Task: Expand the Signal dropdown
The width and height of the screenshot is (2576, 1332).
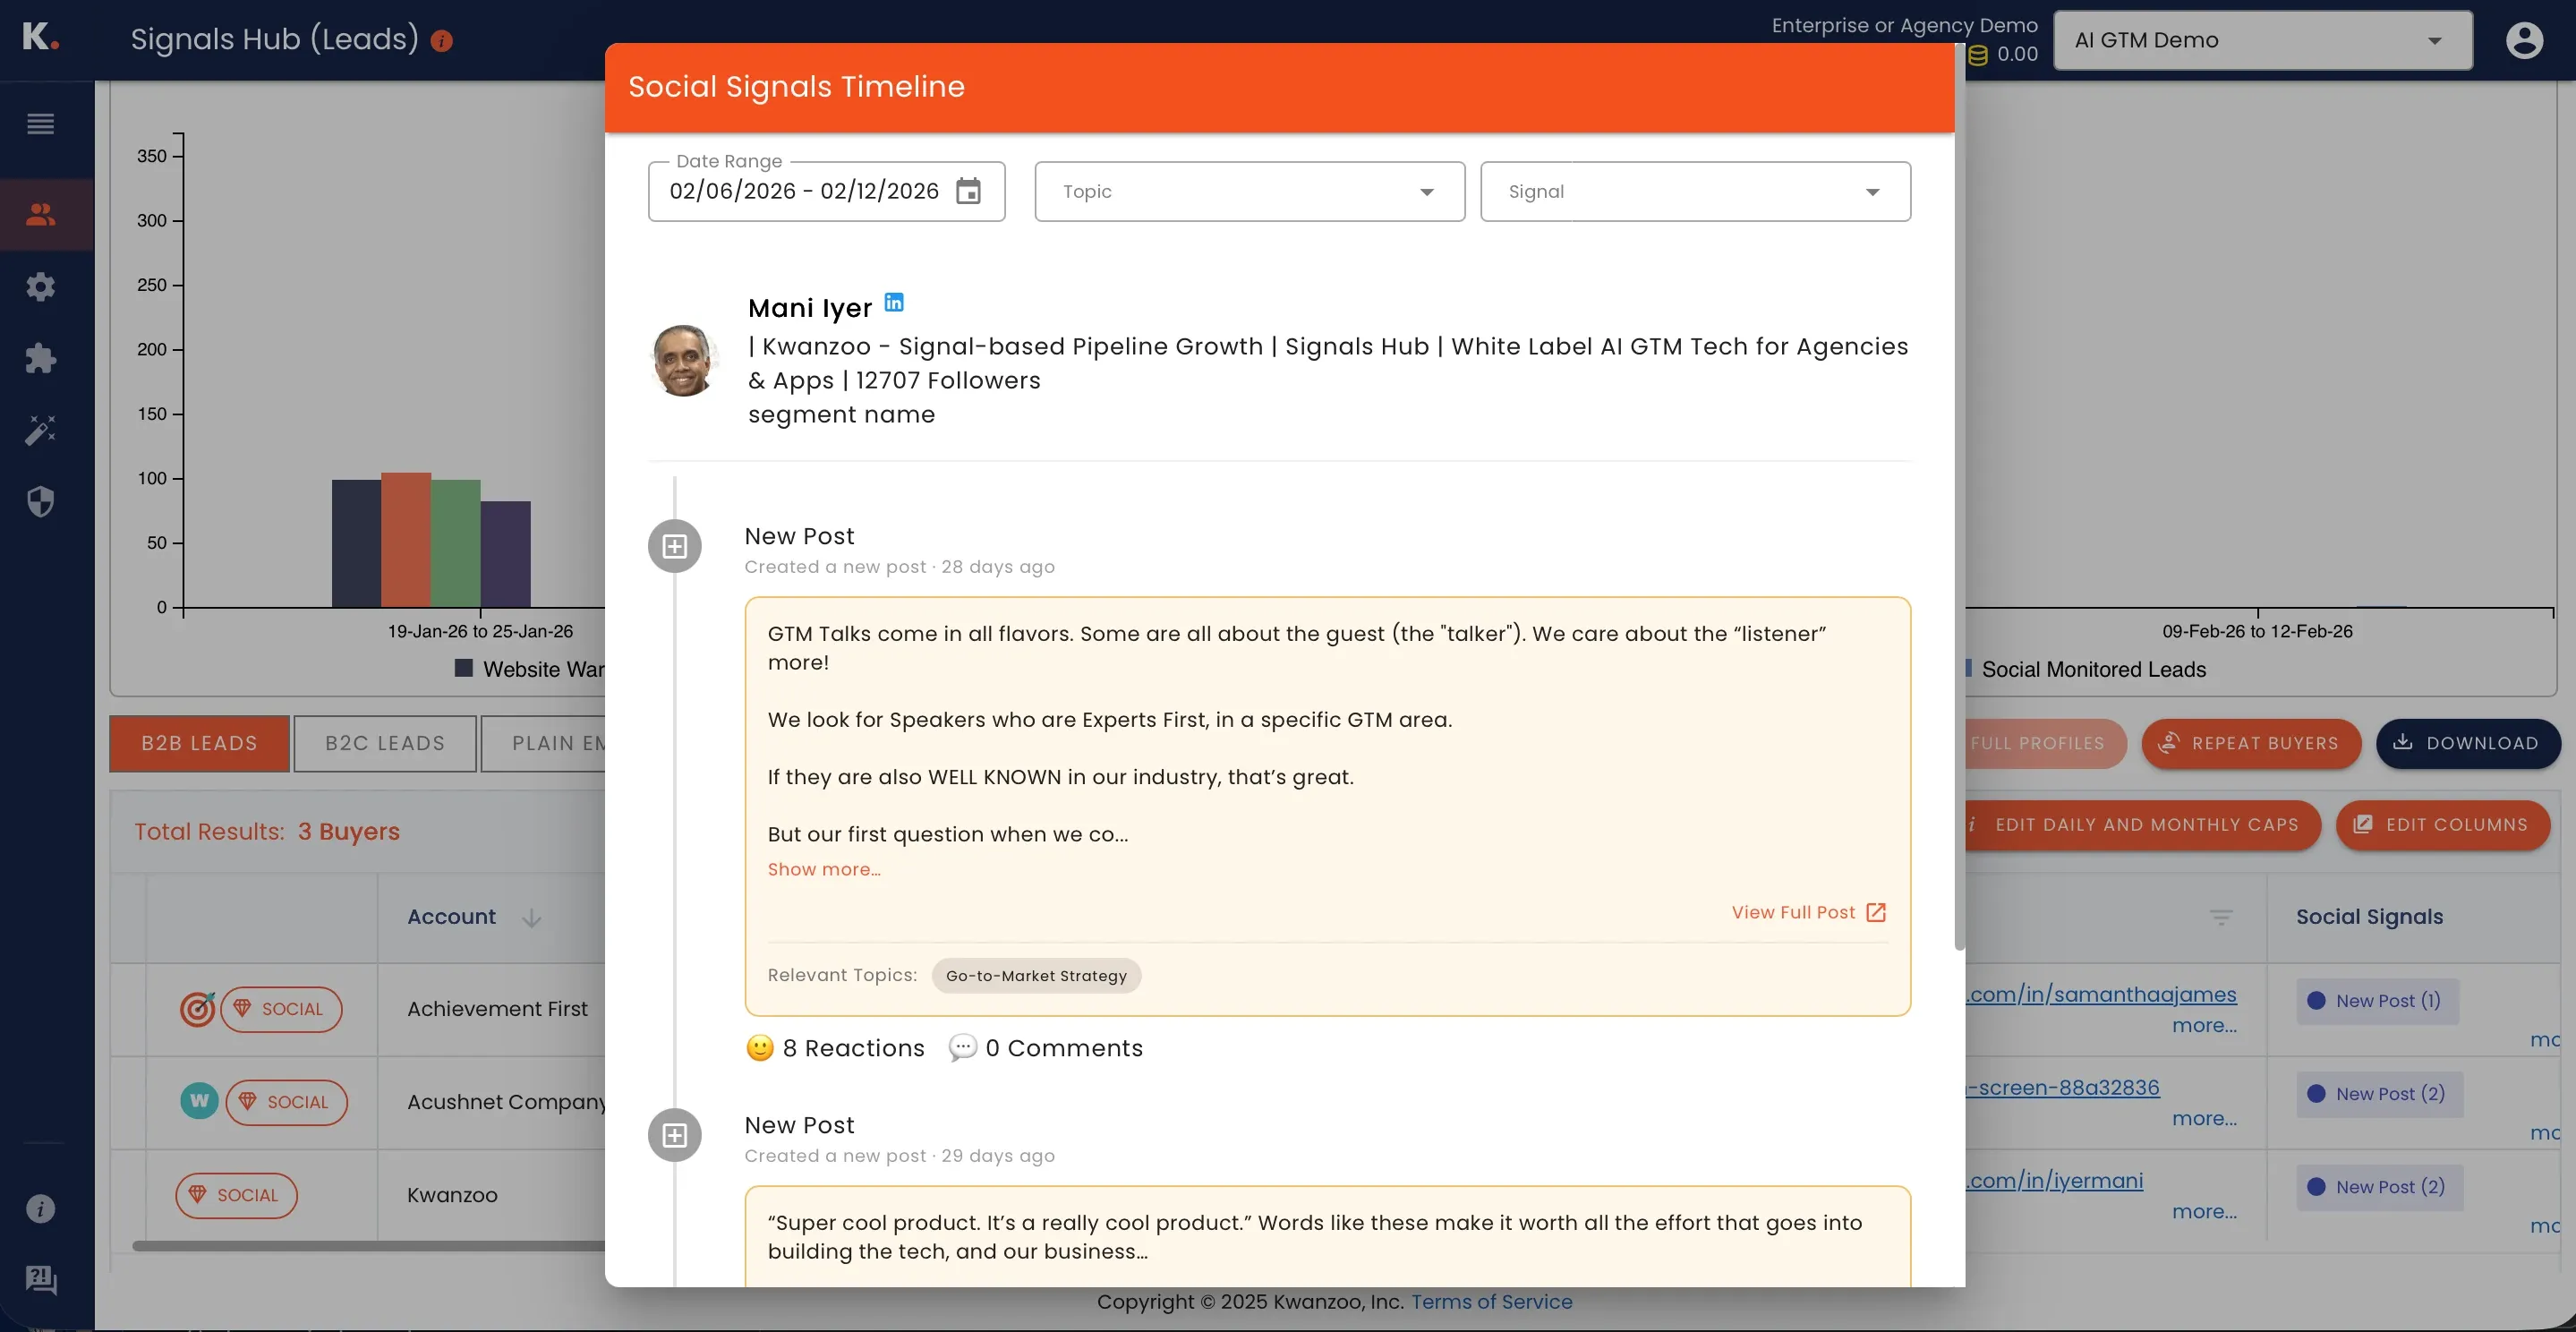Action: [1694, 191]
